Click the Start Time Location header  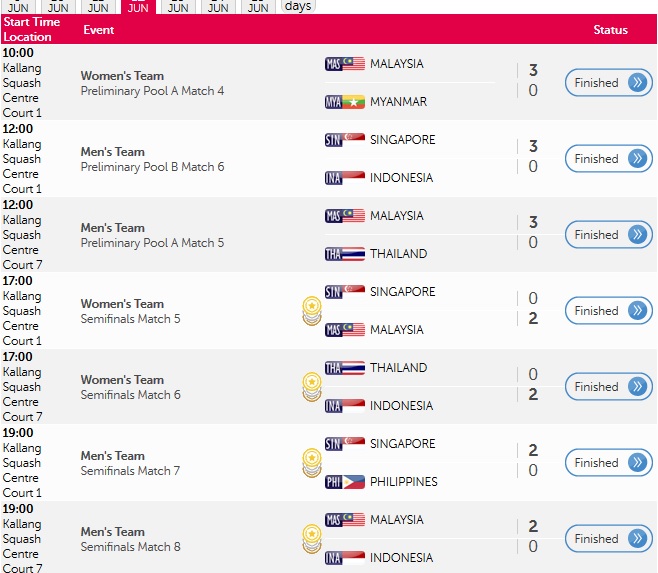point(31,29)
